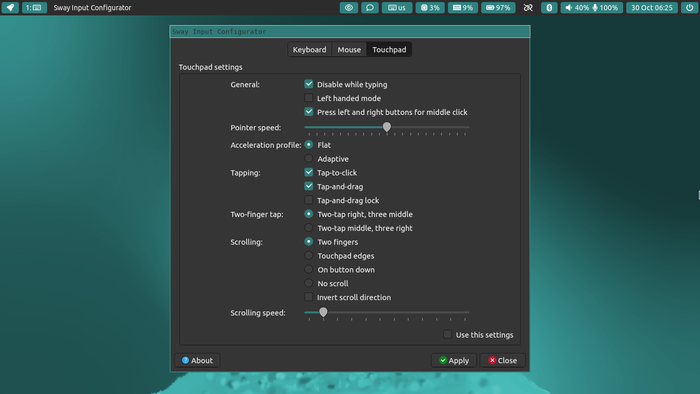
Task: Click the 3% CPU usage indicator
Action: [x=430, y=8]
